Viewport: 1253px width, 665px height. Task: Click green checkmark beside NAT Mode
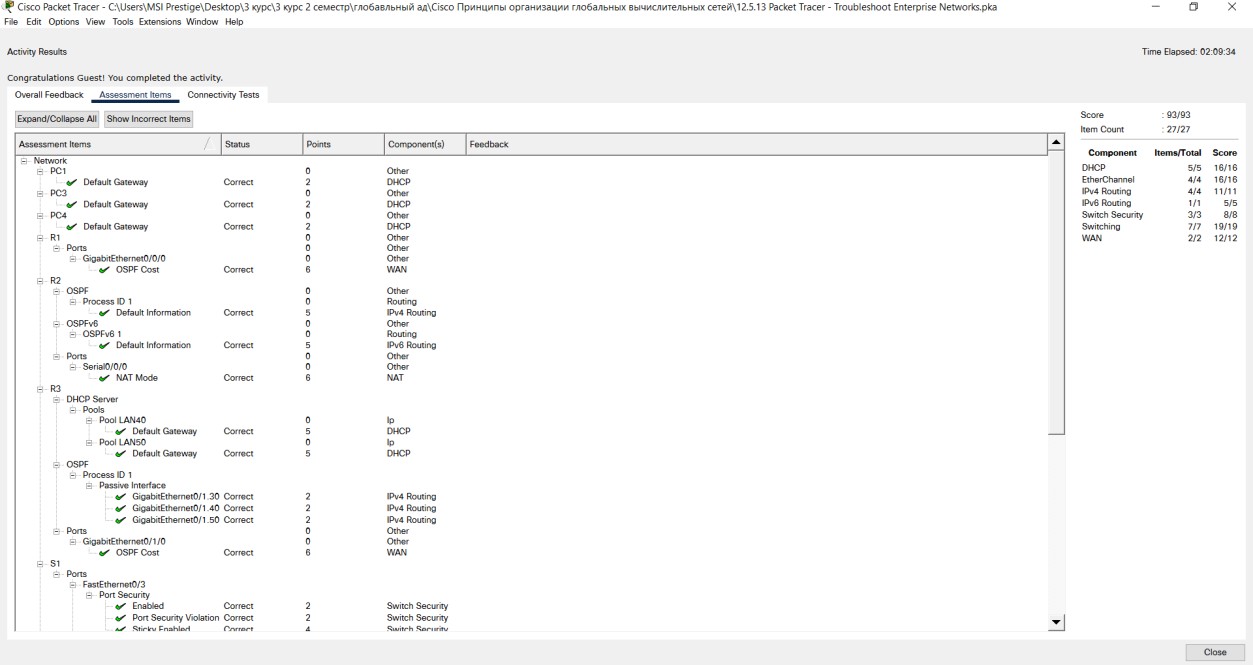105,378
